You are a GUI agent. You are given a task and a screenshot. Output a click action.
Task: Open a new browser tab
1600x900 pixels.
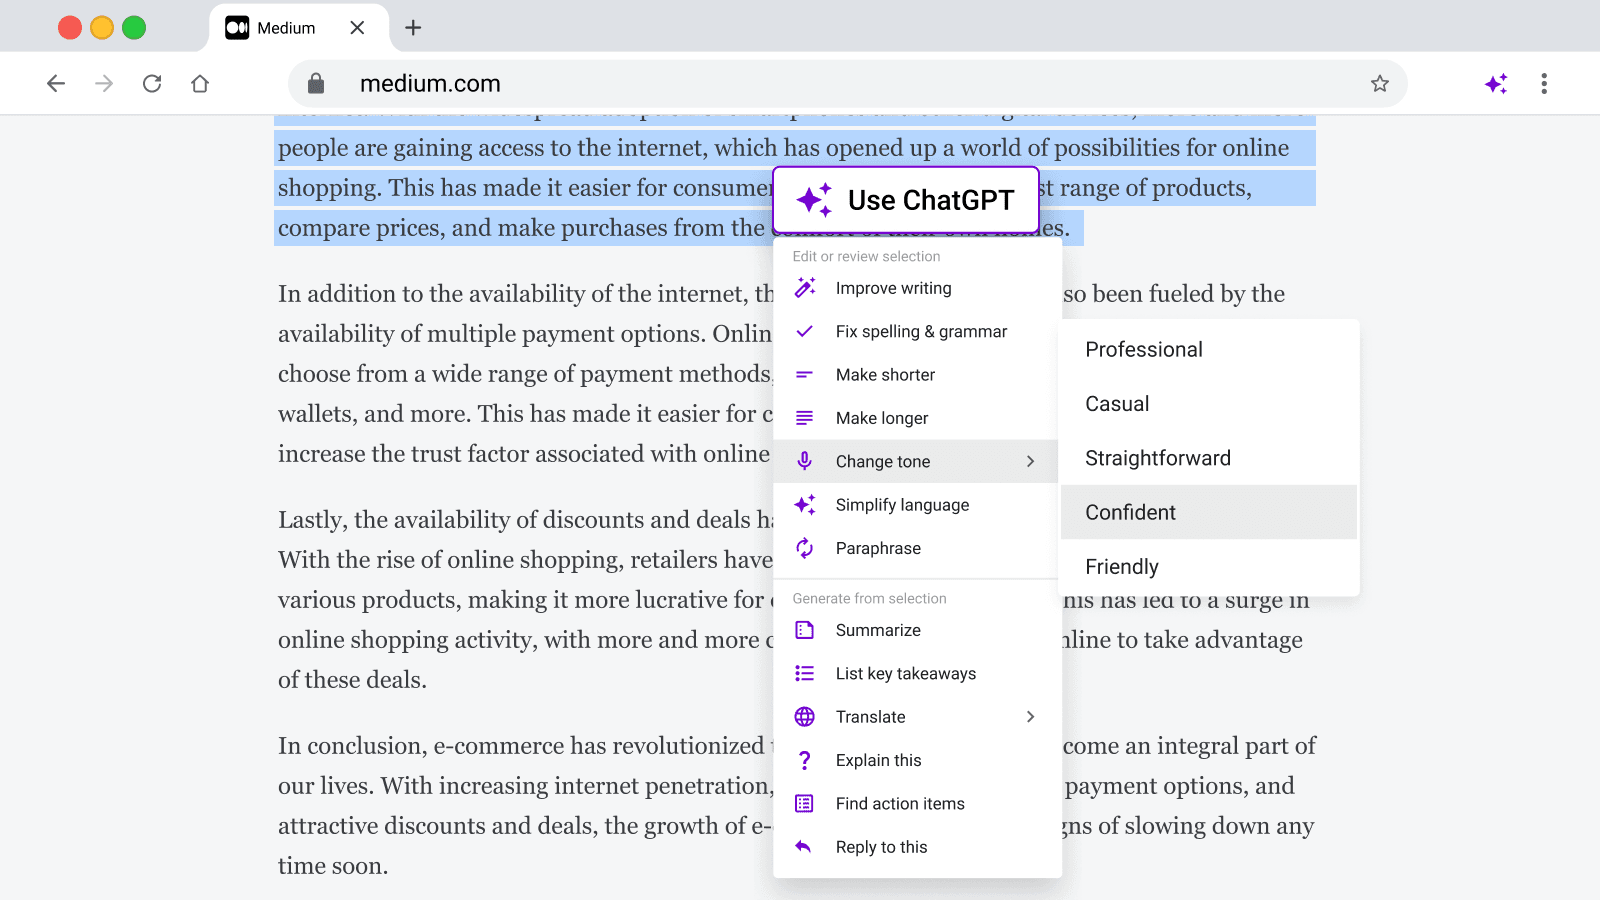[413, 28]
